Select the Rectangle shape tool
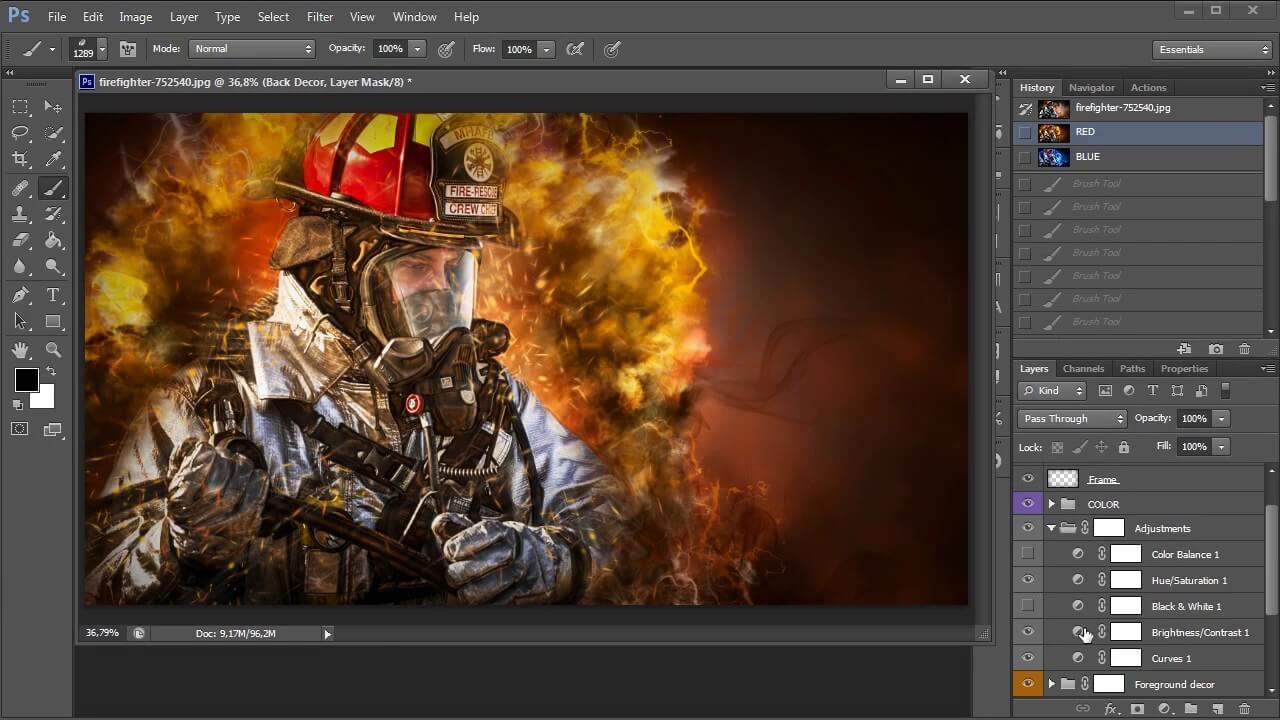Screen dimensions: 1280x720 pos(54,321)
